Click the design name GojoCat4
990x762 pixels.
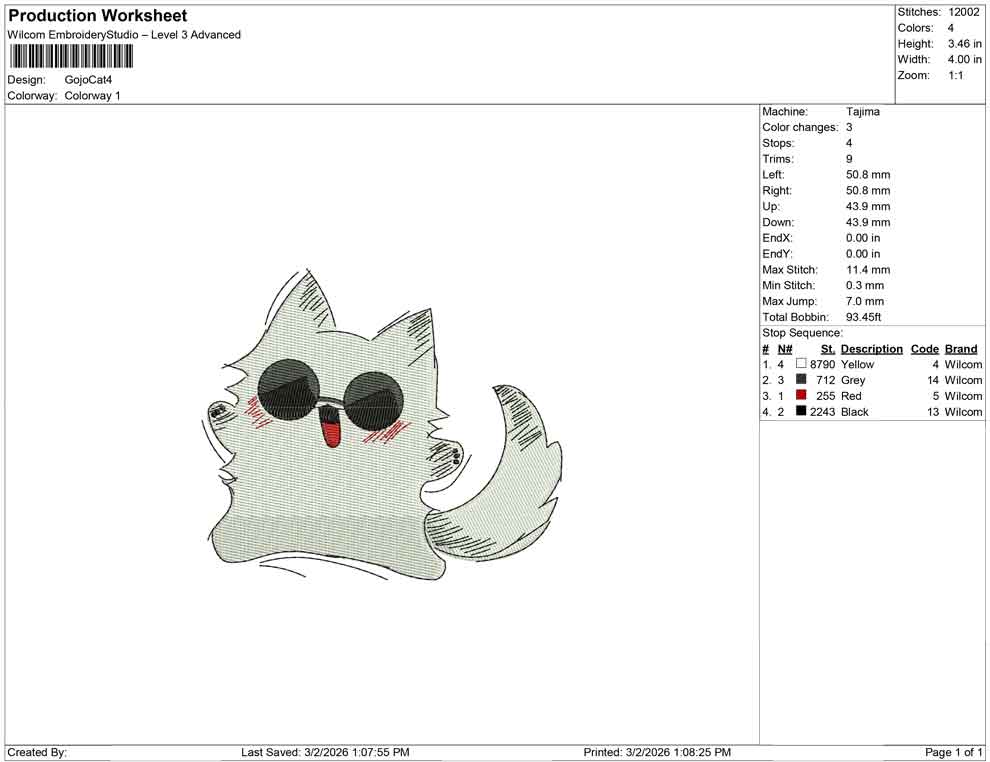point(88,80)
